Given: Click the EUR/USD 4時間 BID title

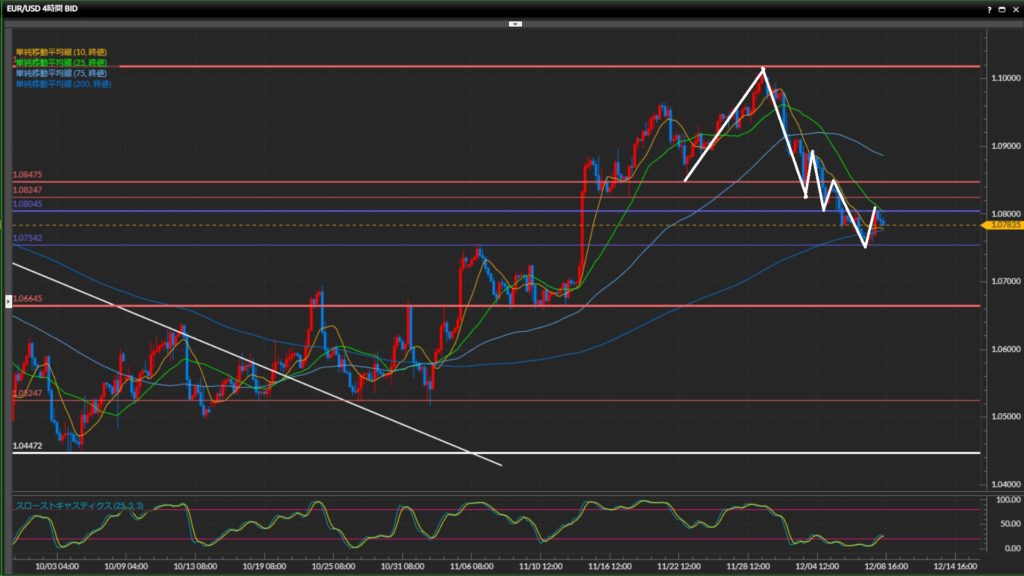Looking at the screenshot, I should pyautogui.click(x=43, y=8).
